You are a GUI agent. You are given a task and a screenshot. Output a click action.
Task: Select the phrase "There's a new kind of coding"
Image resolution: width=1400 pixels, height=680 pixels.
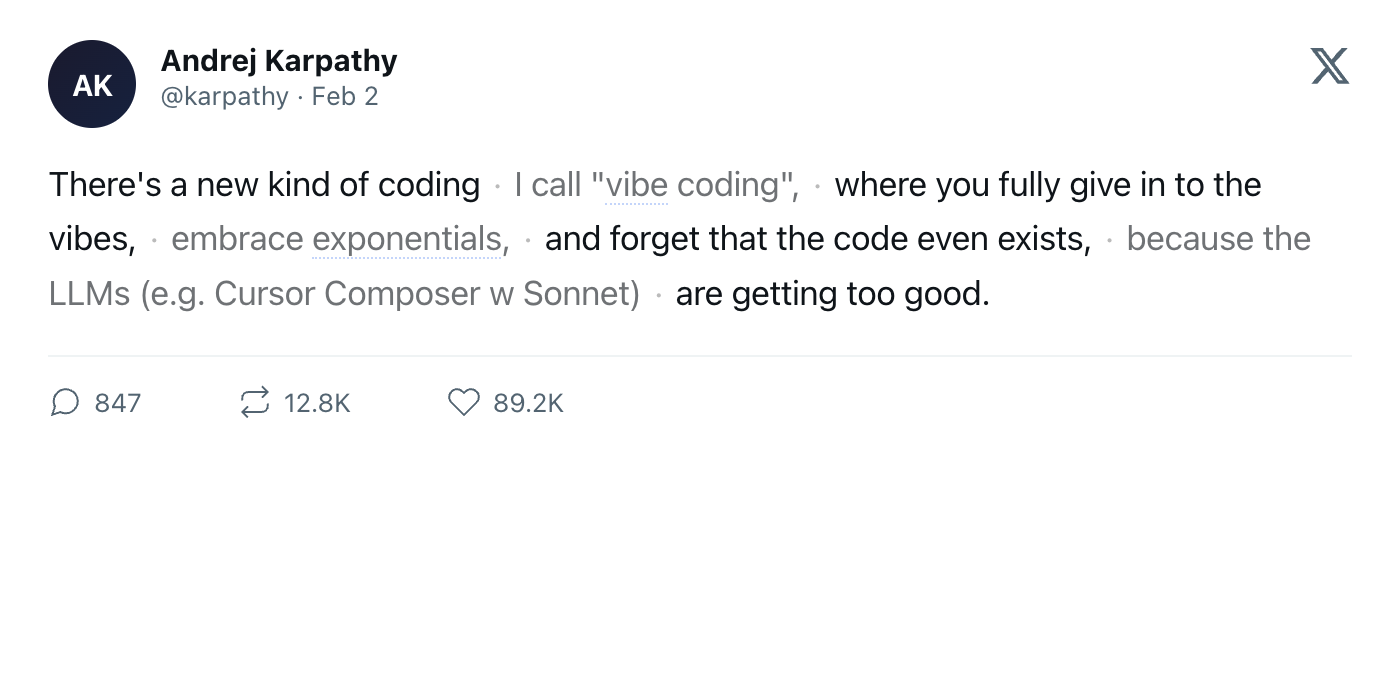click(264, 185)
